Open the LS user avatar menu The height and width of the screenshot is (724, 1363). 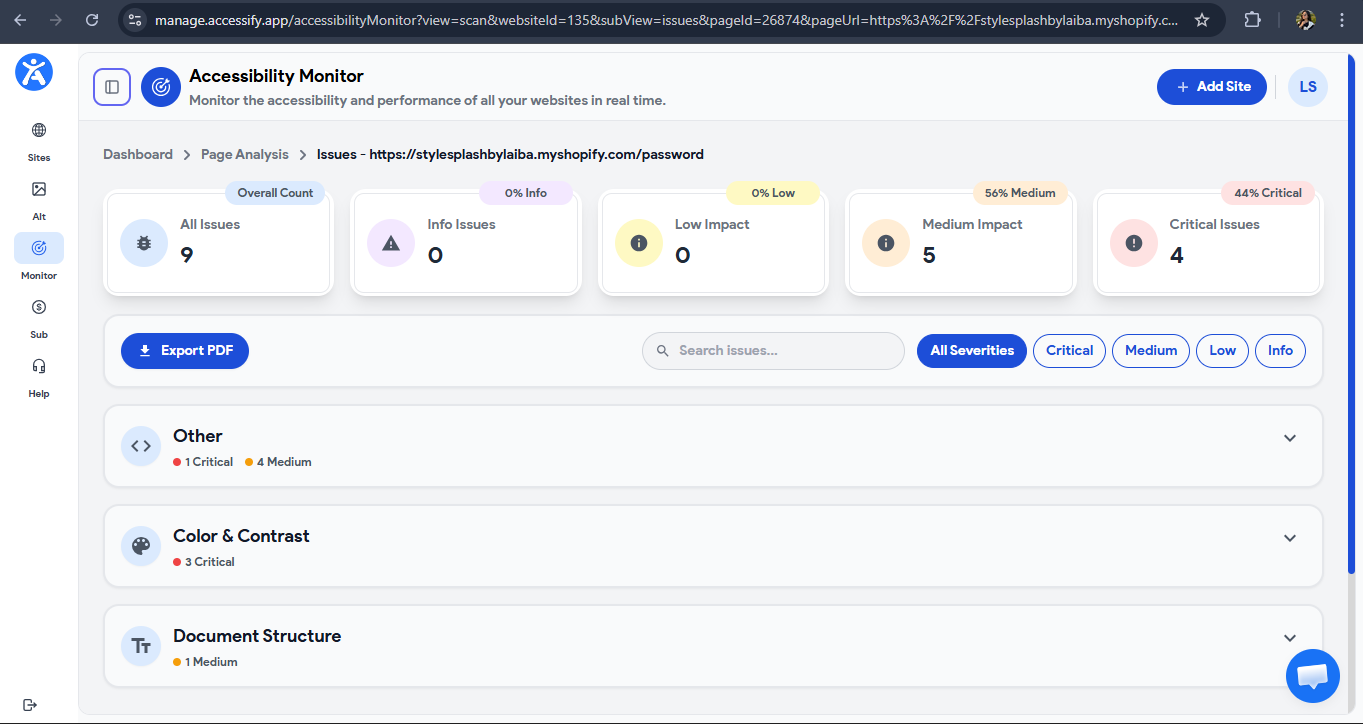[1307, 87]
